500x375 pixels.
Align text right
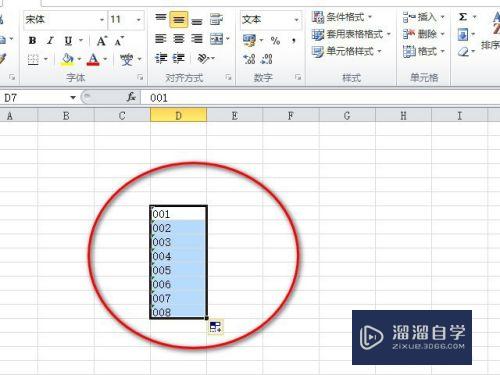pos(197,39)
